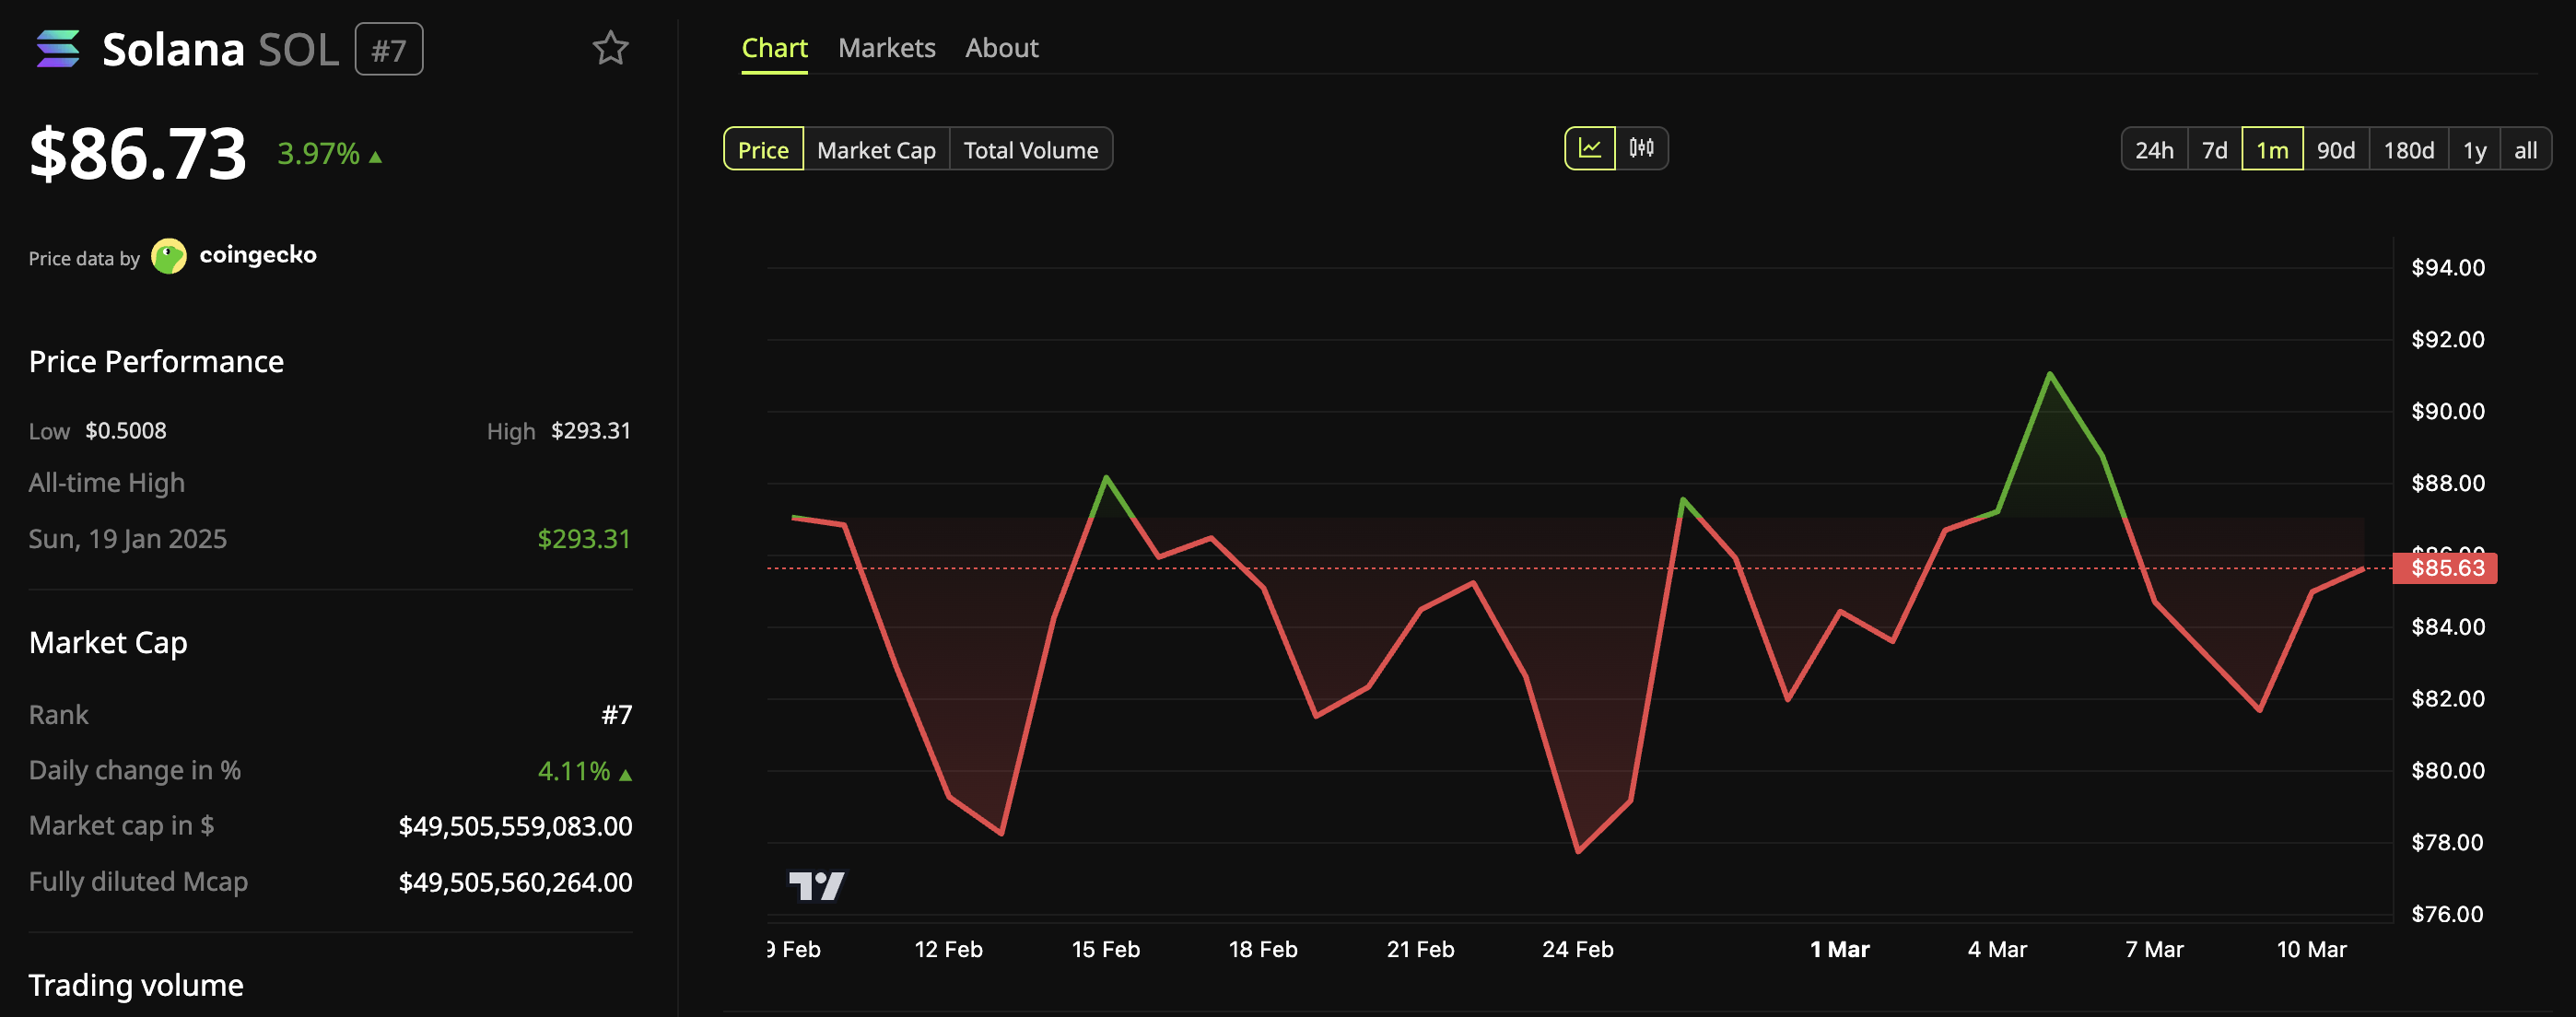The image size is (2576, 1017).
Task: Click the all-time high value $293.31
Action: click(584, 538)
